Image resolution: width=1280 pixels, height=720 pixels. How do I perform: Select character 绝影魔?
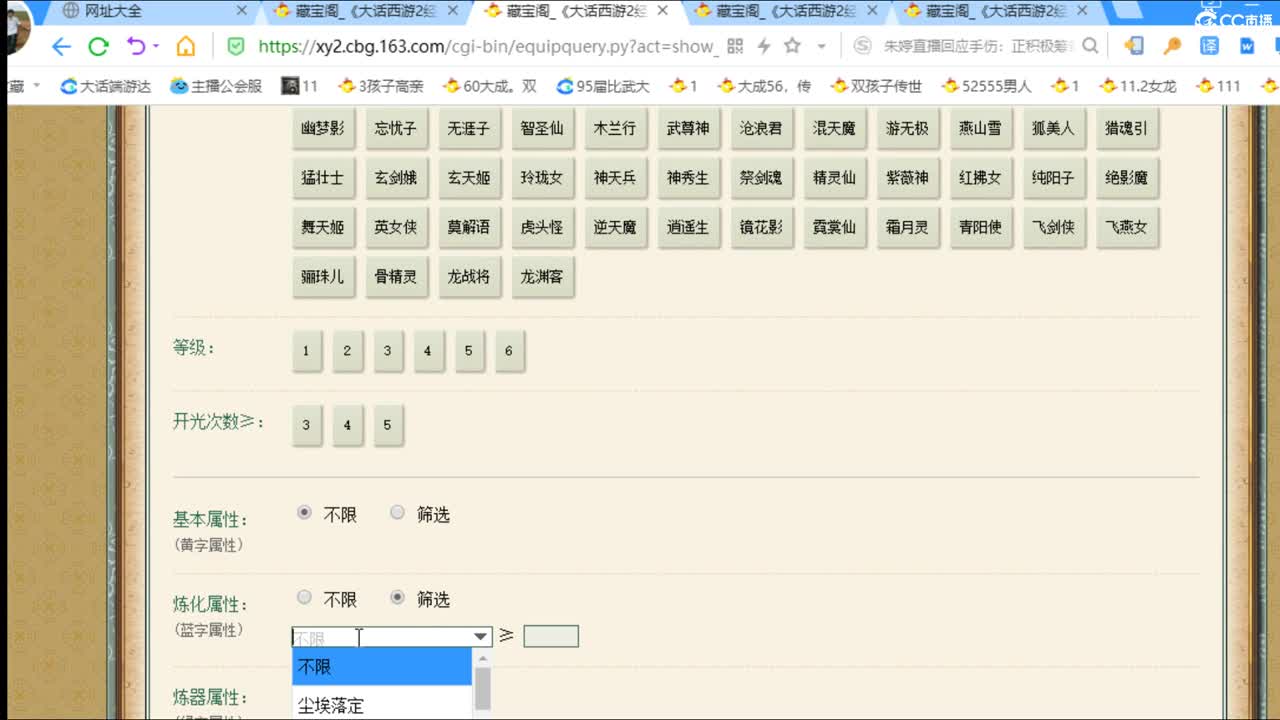click(x=1127, y=178)
